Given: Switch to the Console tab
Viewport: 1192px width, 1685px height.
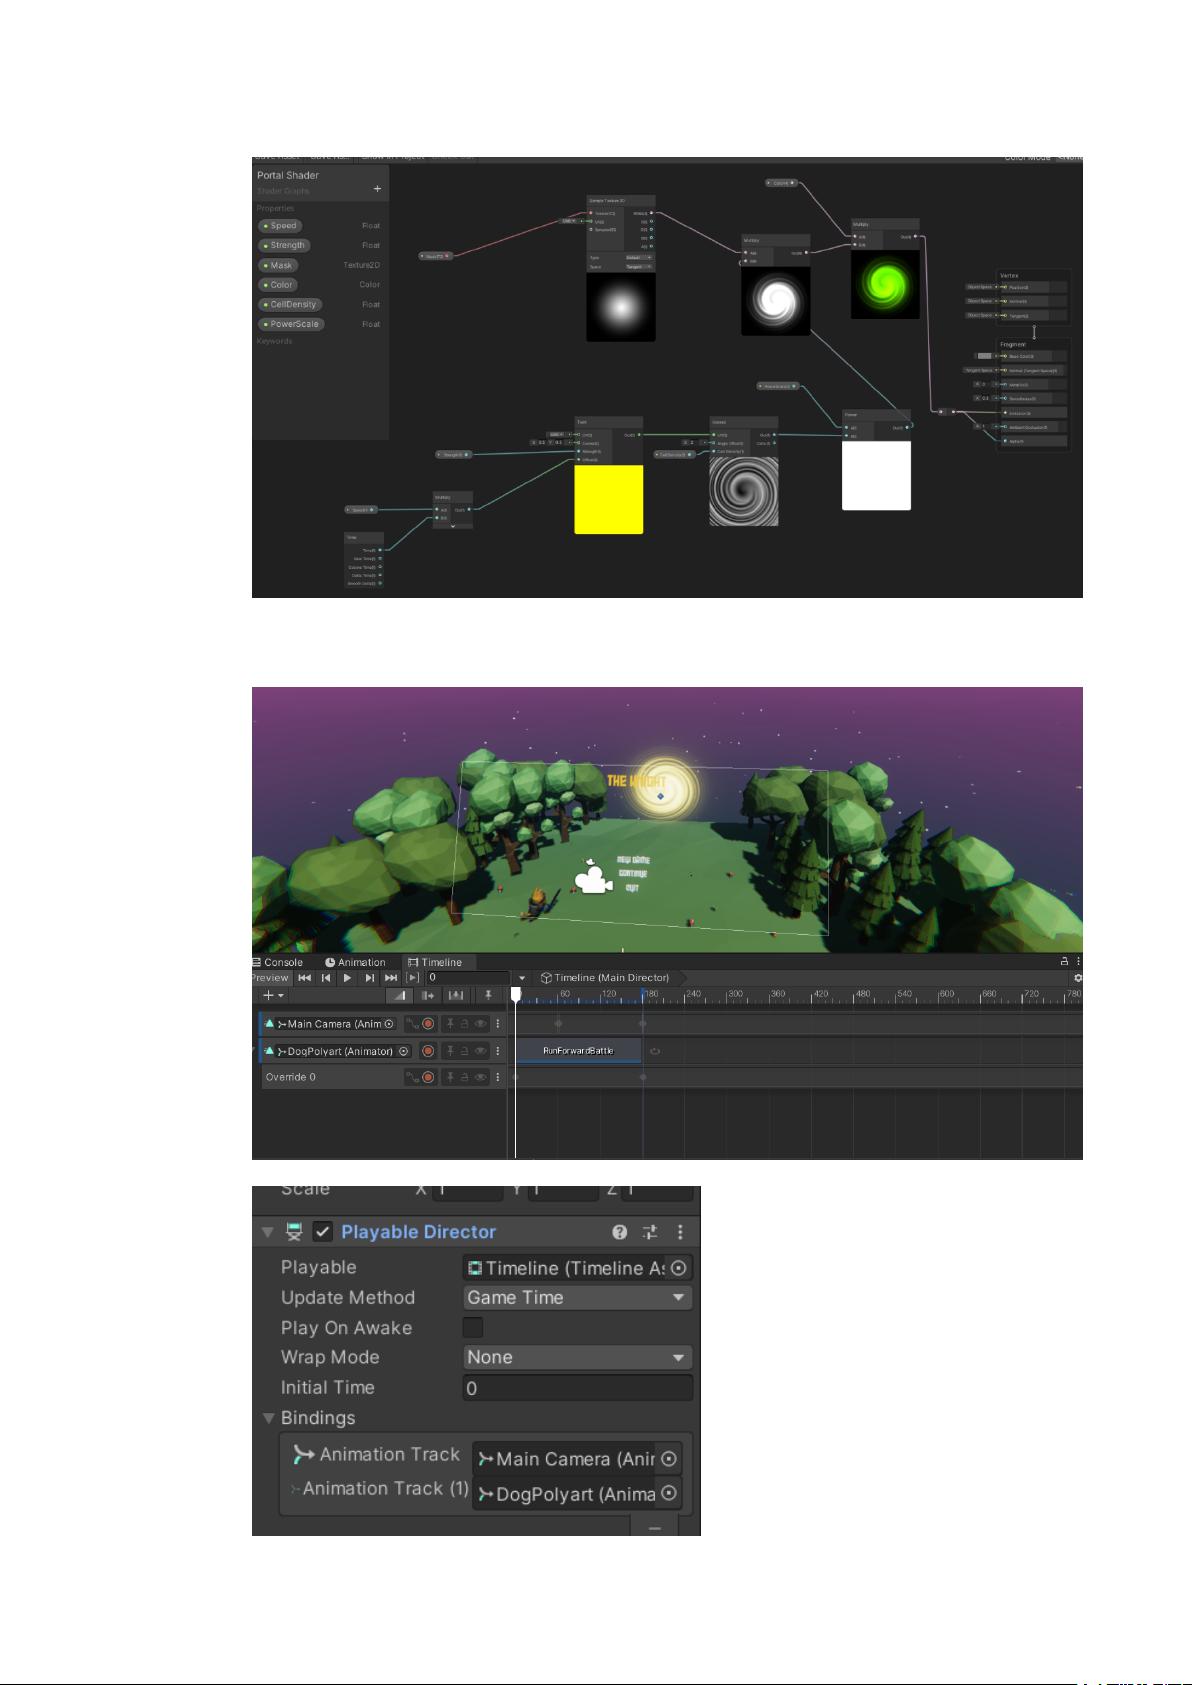Looking at the screenshot, I should coord(278,962).
